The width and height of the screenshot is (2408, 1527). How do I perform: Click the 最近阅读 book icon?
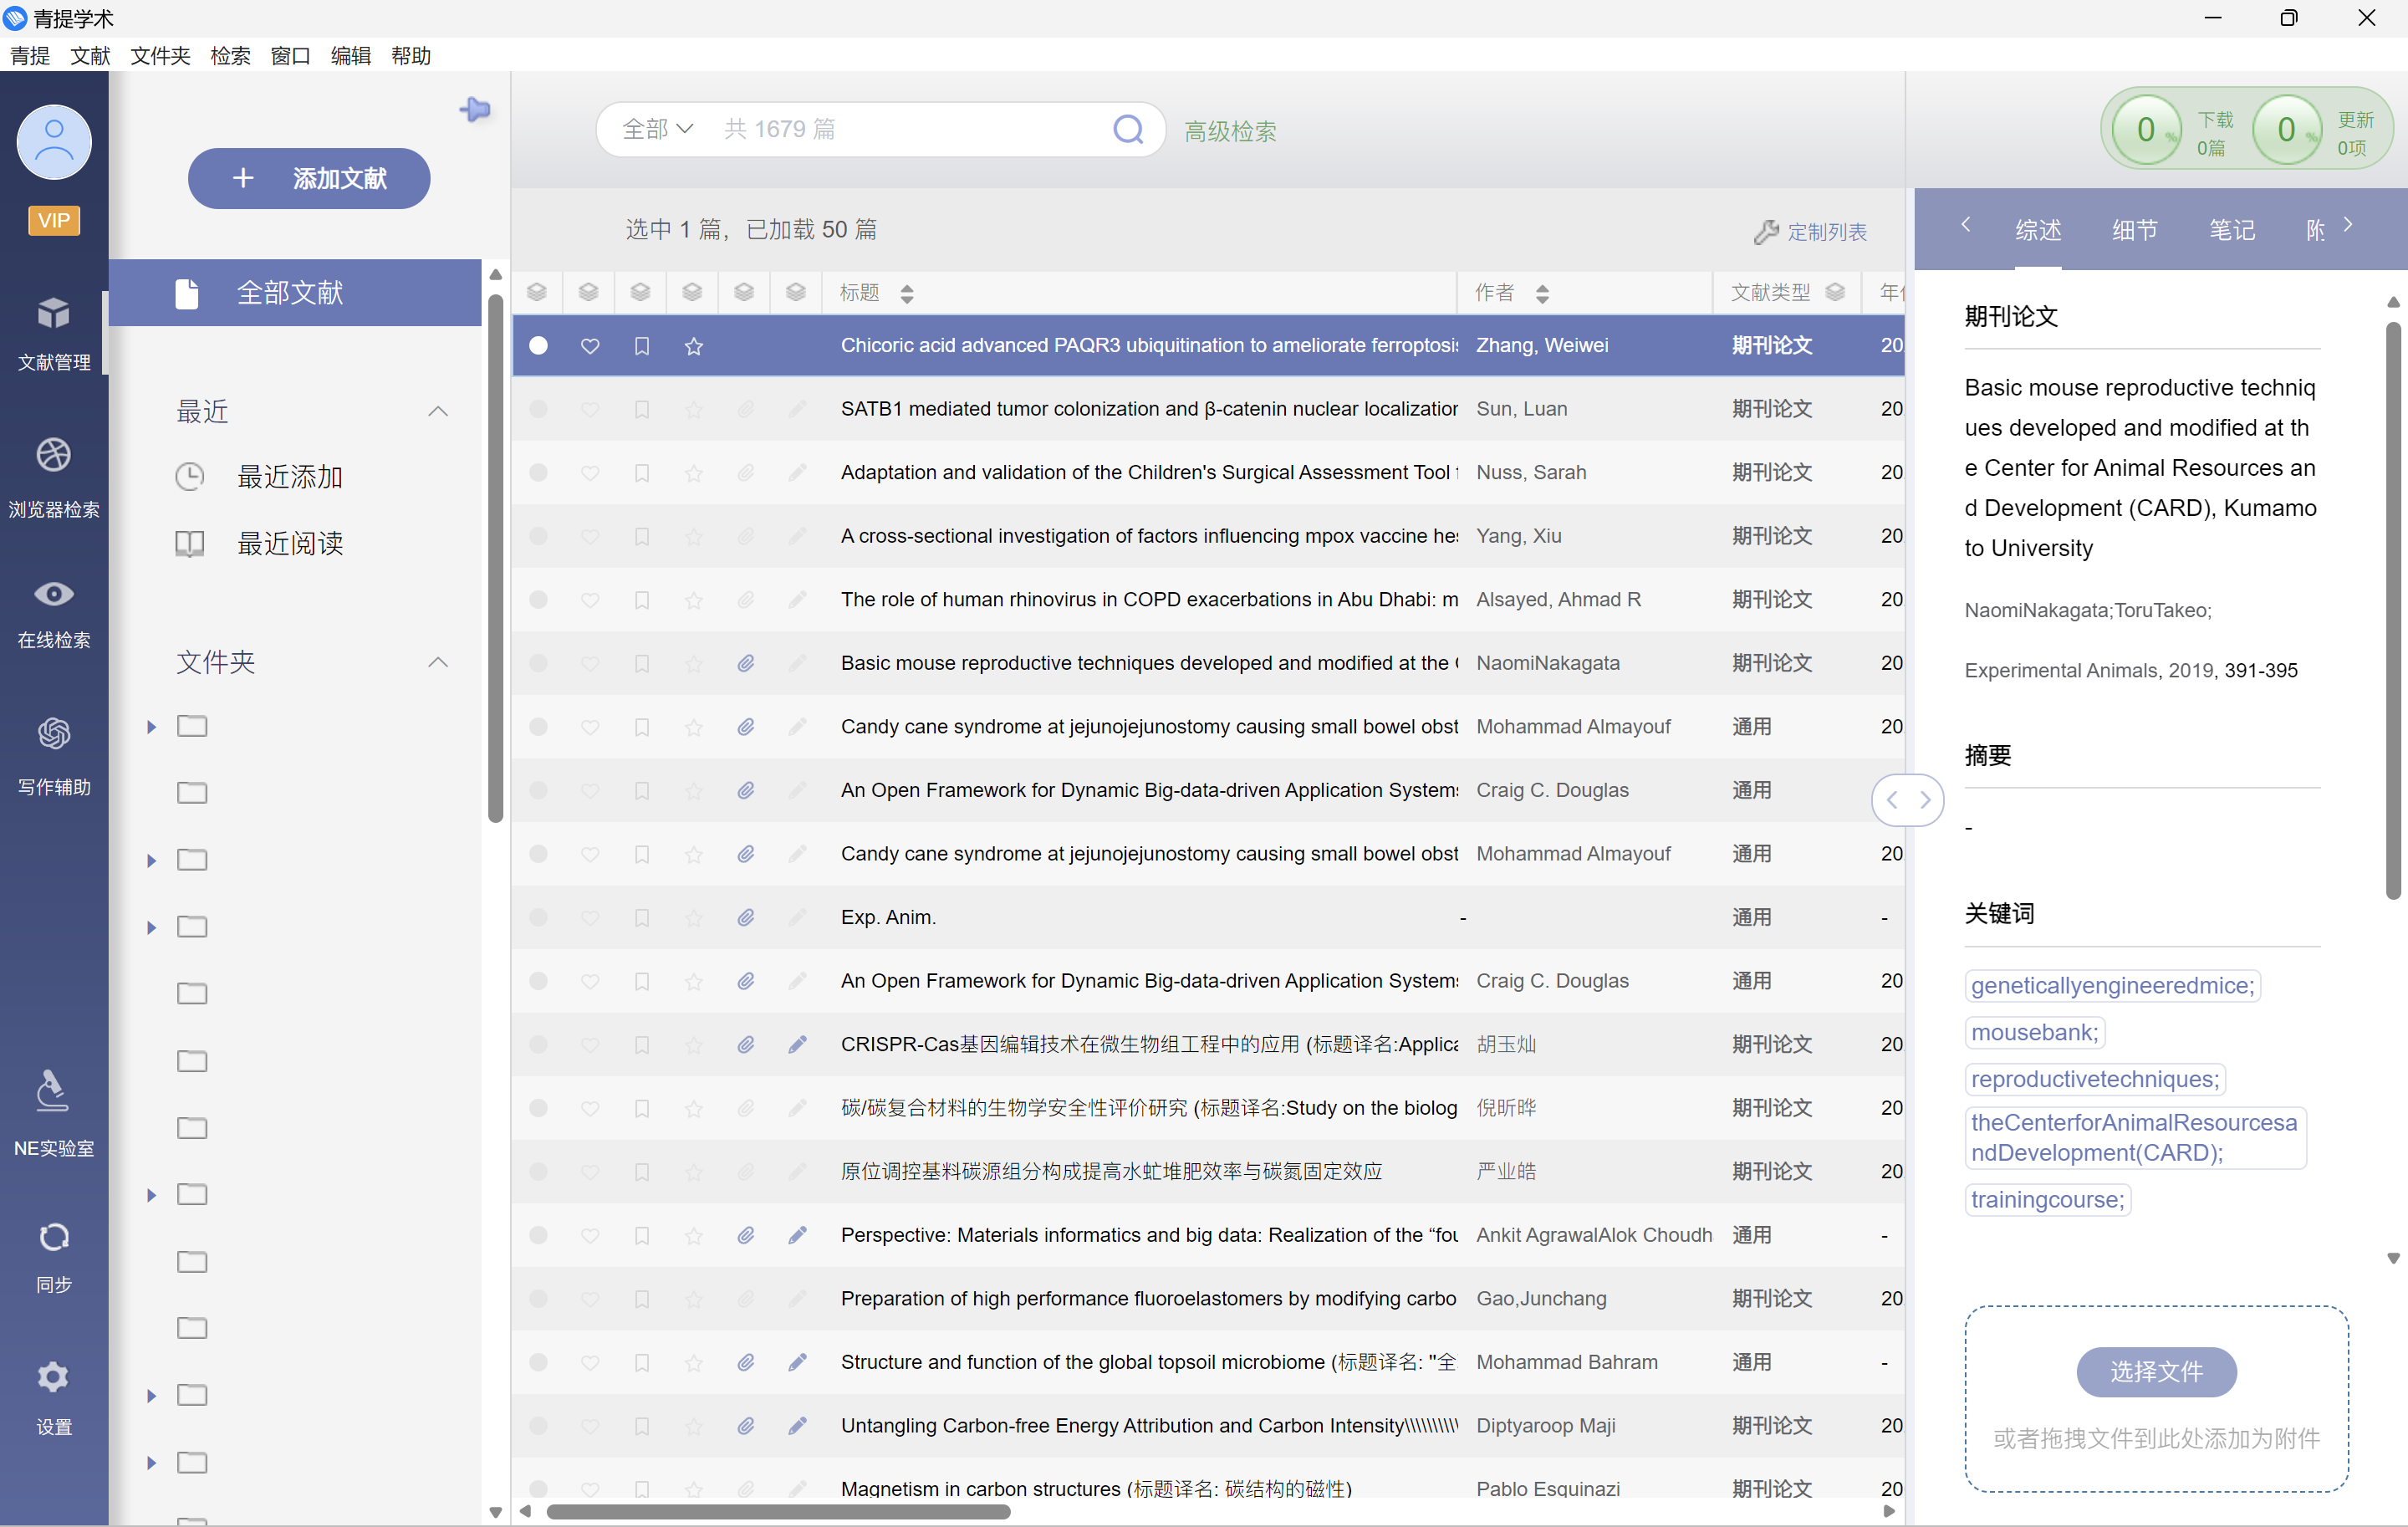point(190,543)
